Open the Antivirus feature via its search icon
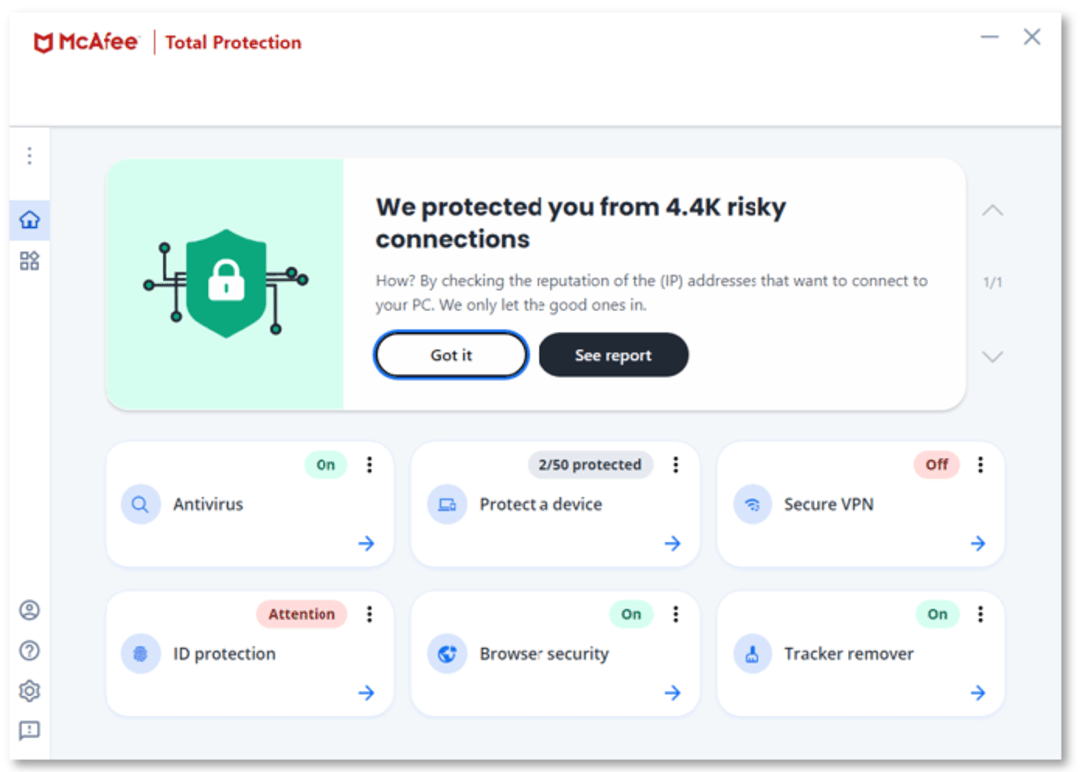The width and height of the screenshot is (1080, 772). point(141,503)
